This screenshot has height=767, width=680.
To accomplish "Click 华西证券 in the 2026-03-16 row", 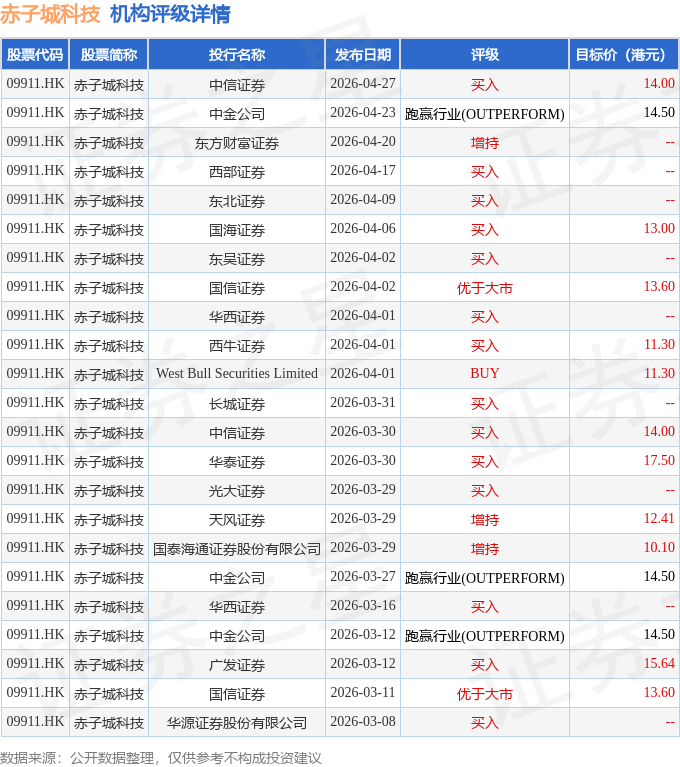I will click(237, 607).
